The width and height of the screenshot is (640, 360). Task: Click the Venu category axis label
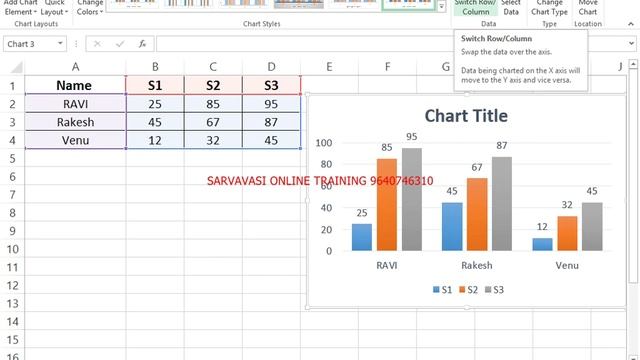(567, 265)
